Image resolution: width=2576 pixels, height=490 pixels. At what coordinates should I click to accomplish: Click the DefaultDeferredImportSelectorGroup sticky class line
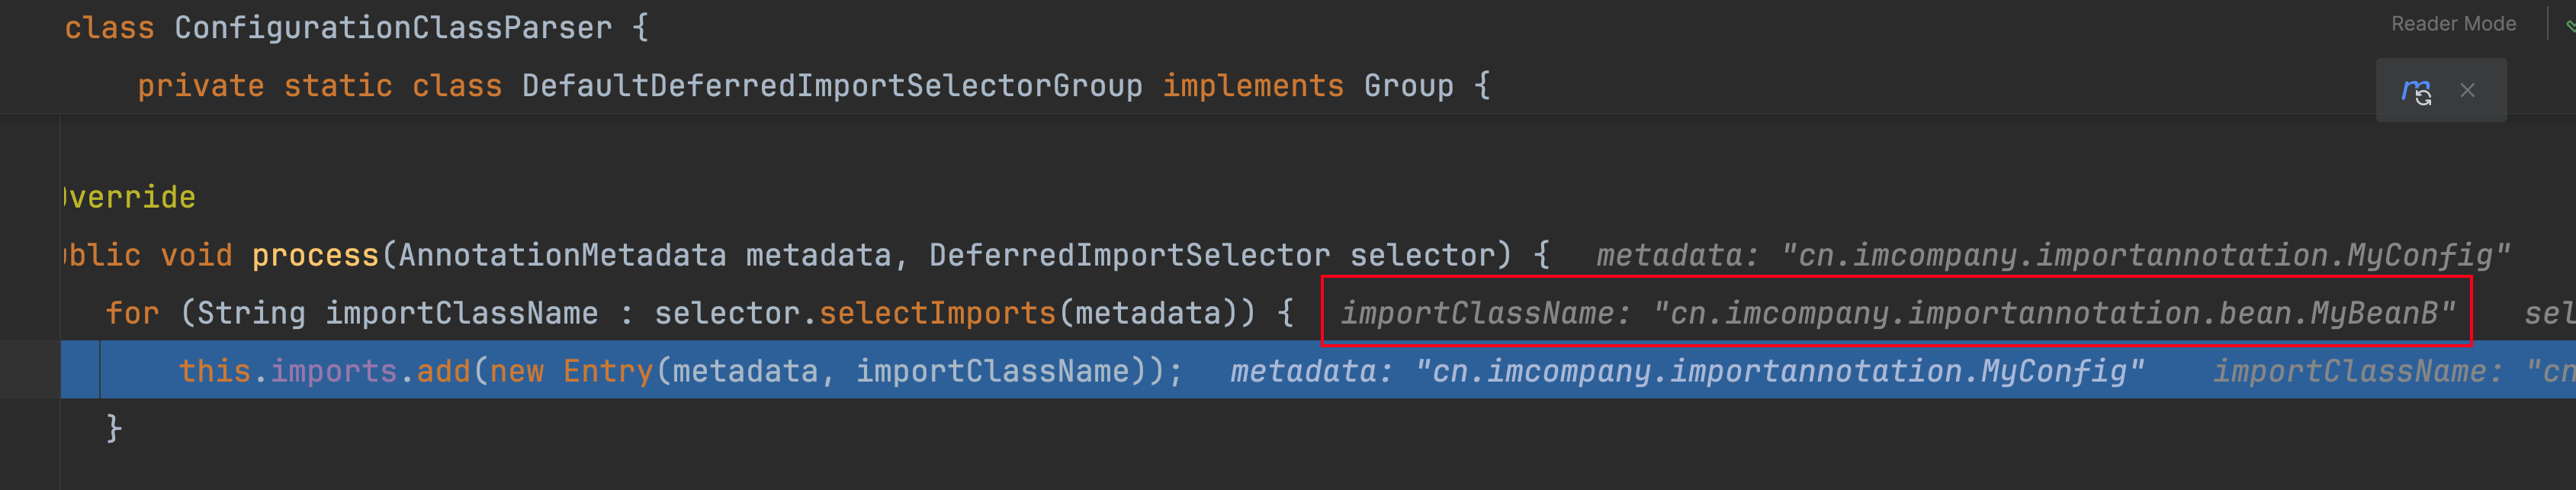coord(831,86)
